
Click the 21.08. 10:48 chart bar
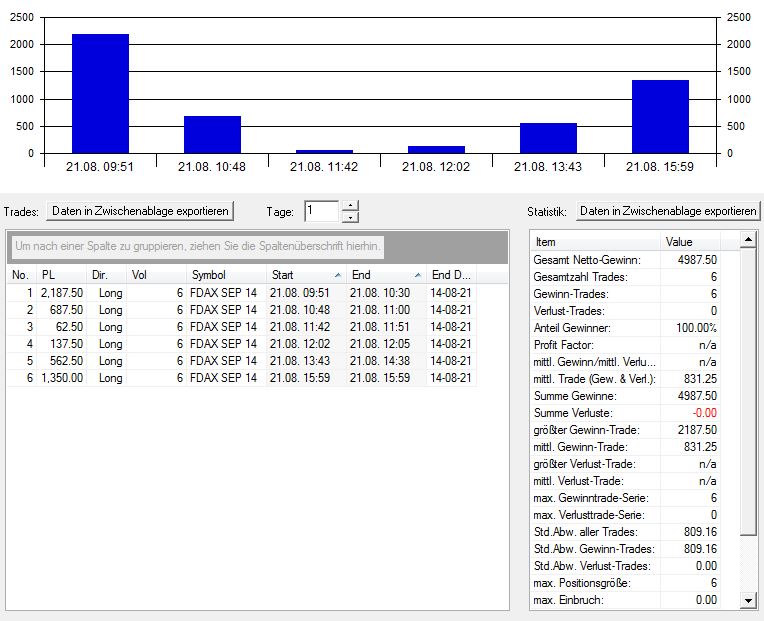pos(212,135)
